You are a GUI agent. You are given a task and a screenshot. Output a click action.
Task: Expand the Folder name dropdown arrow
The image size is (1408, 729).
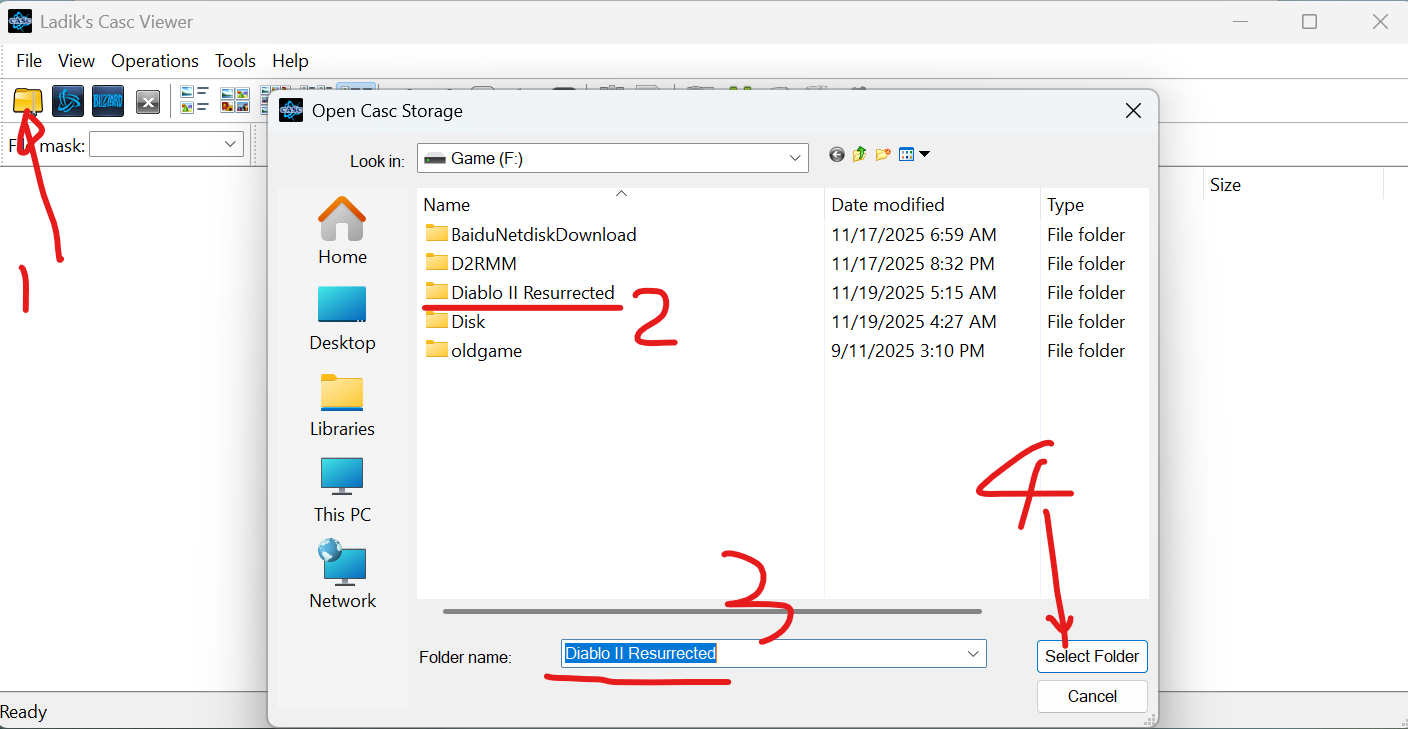point(973,654)
